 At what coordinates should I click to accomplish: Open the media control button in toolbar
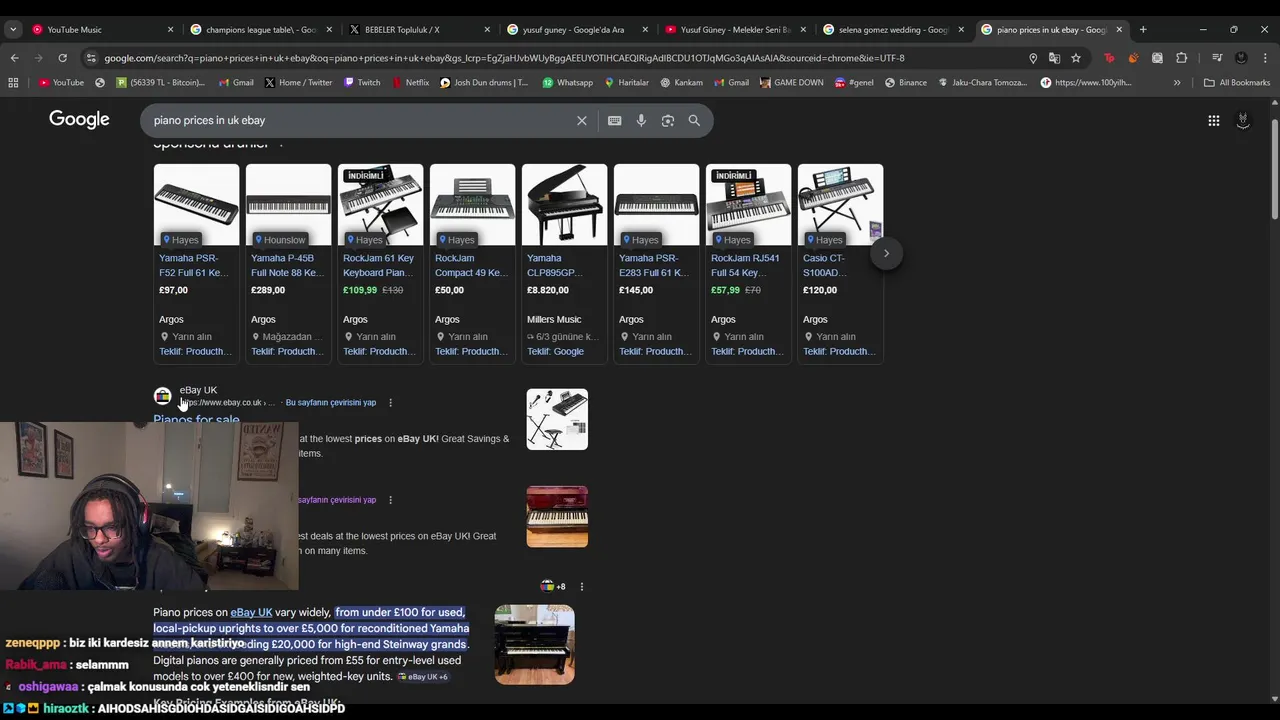(1217, 58)
